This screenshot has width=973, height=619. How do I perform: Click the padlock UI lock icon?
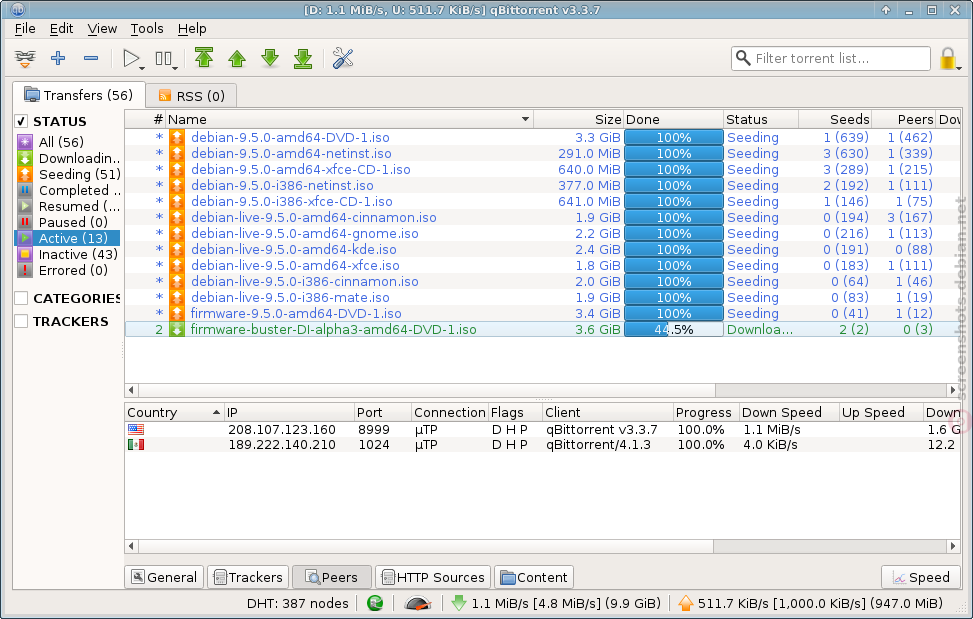tap(948, 59)
